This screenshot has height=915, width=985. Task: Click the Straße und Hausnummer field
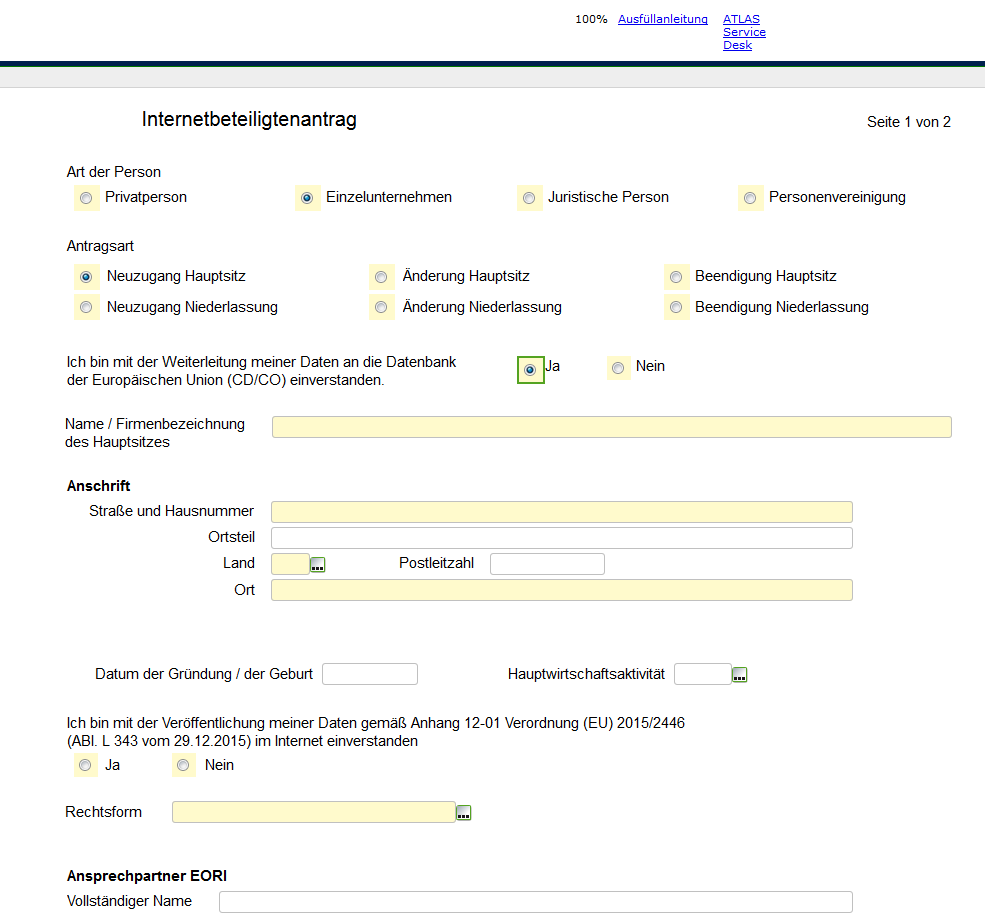coord(562,512)
